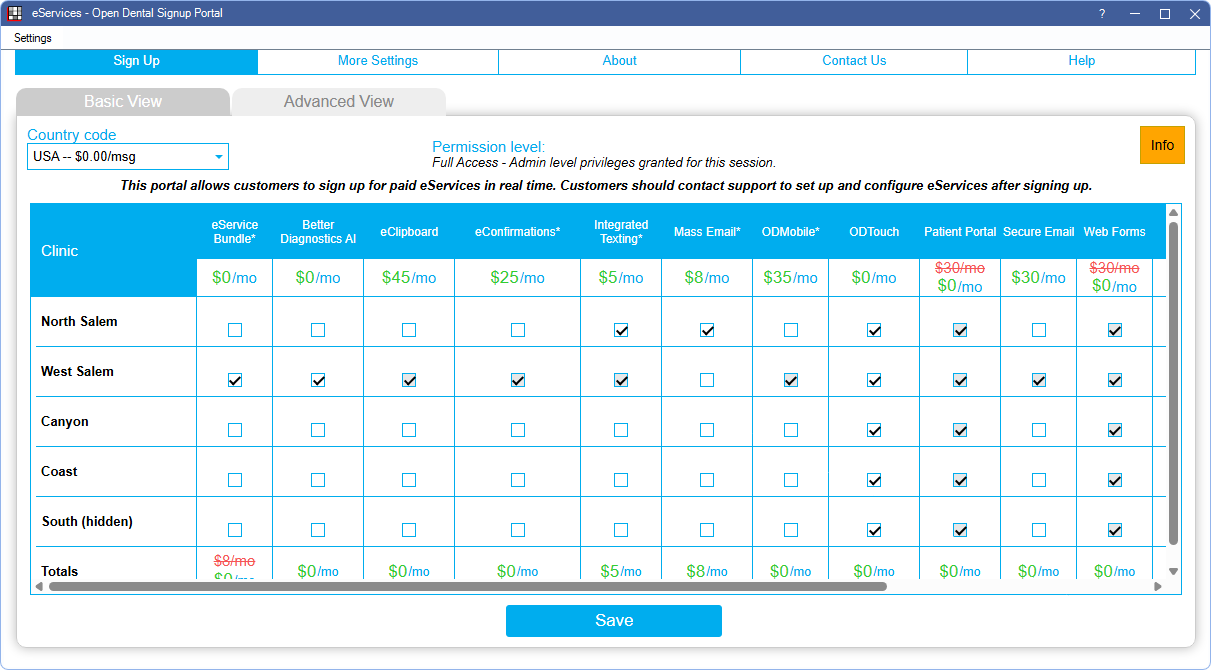Uncheck eService Bundle for West Salem

pos(235,380)
